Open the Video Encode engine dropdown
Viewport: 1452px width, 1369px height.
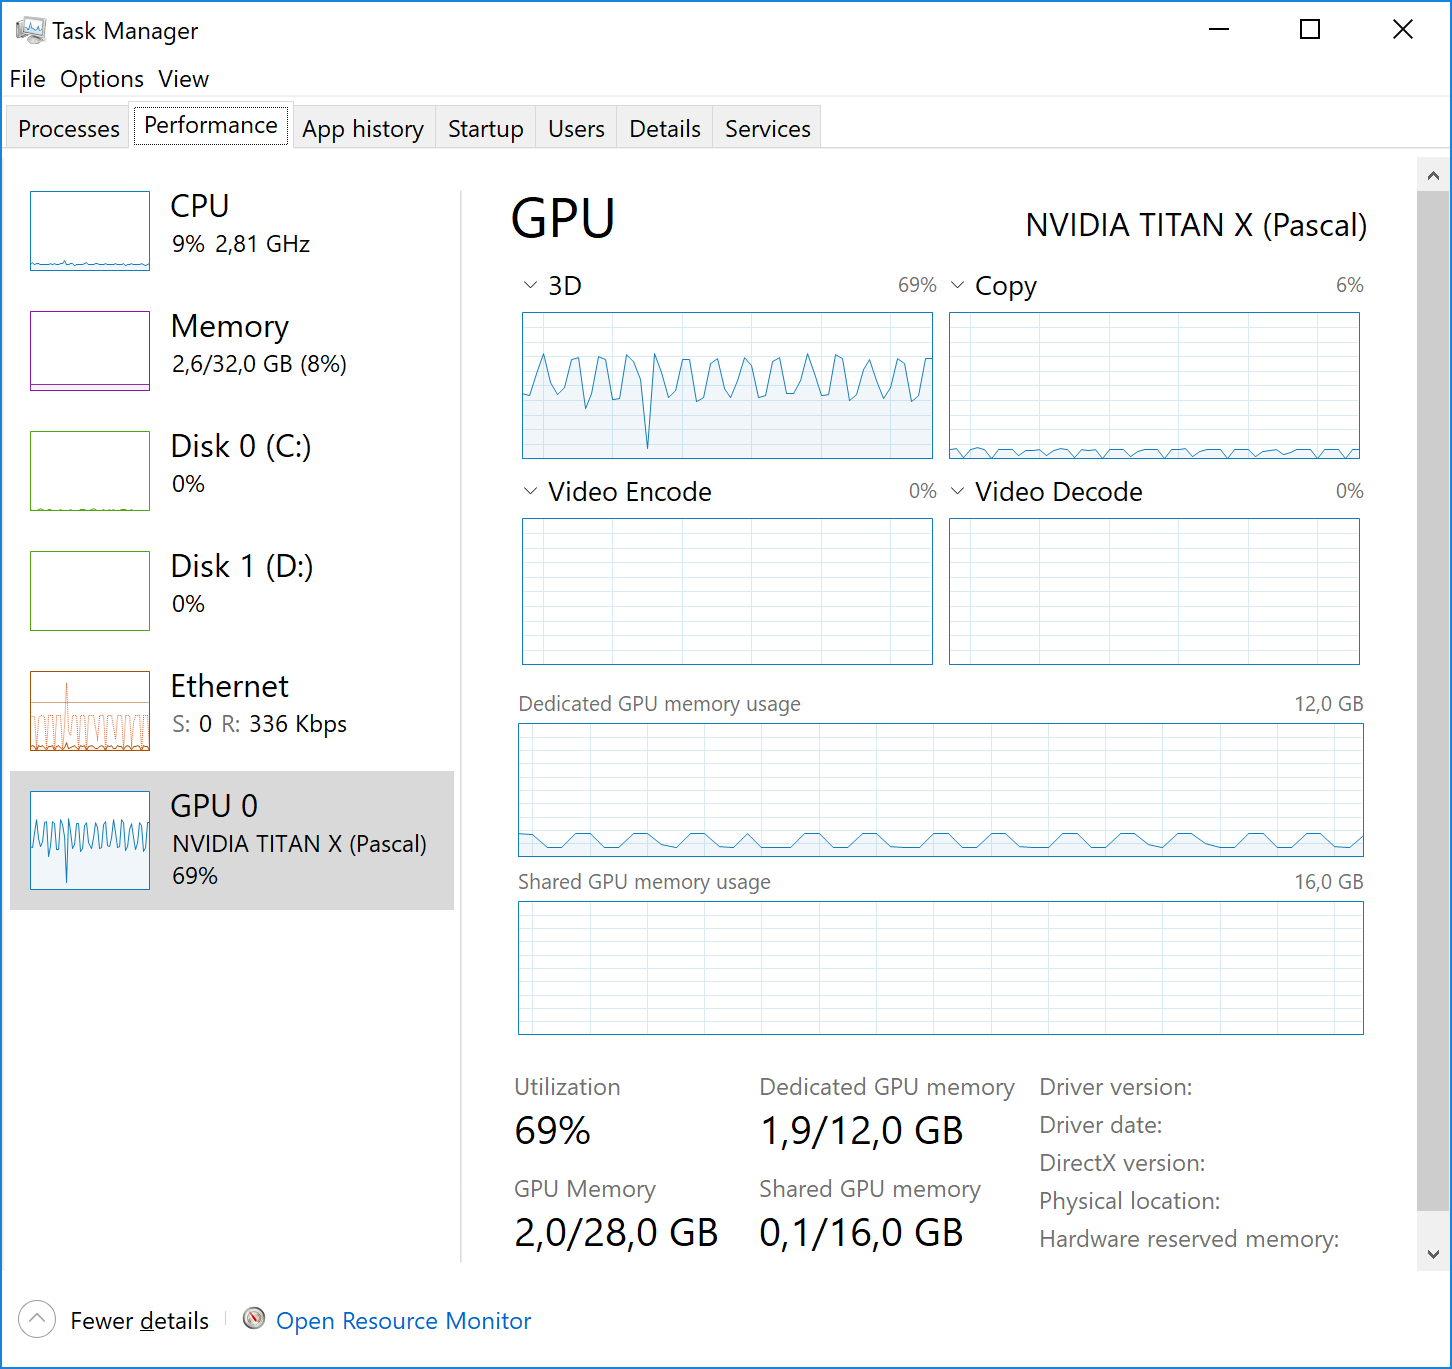[530, 491]
